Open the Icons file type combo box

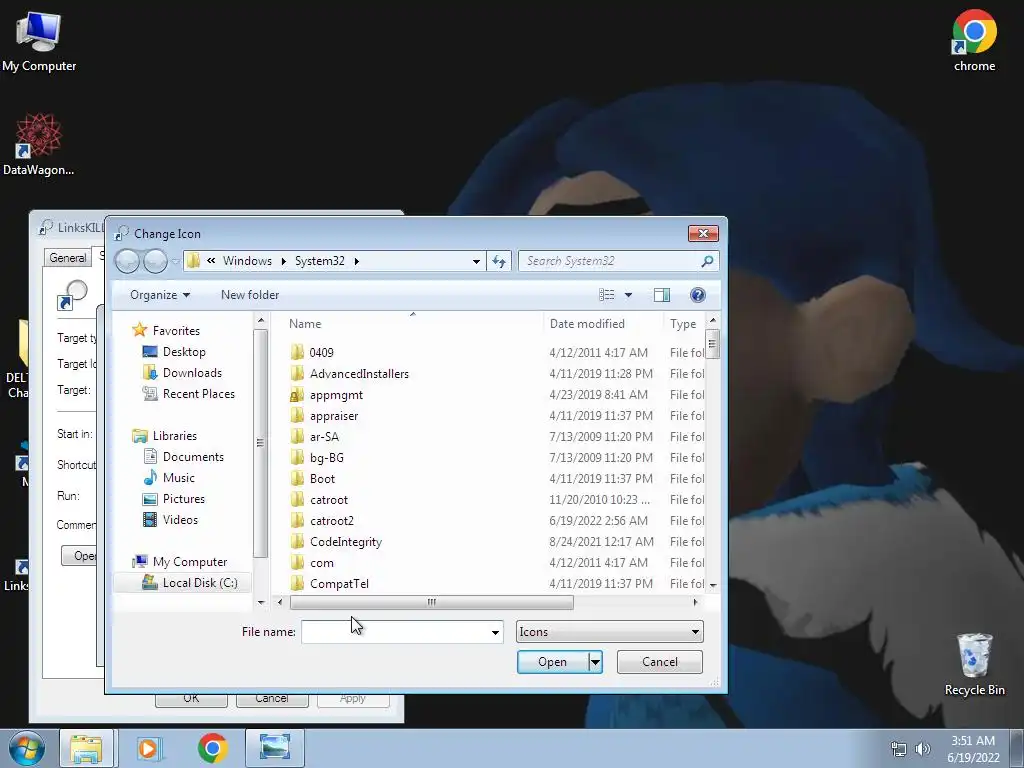click(x=609, y=632)
